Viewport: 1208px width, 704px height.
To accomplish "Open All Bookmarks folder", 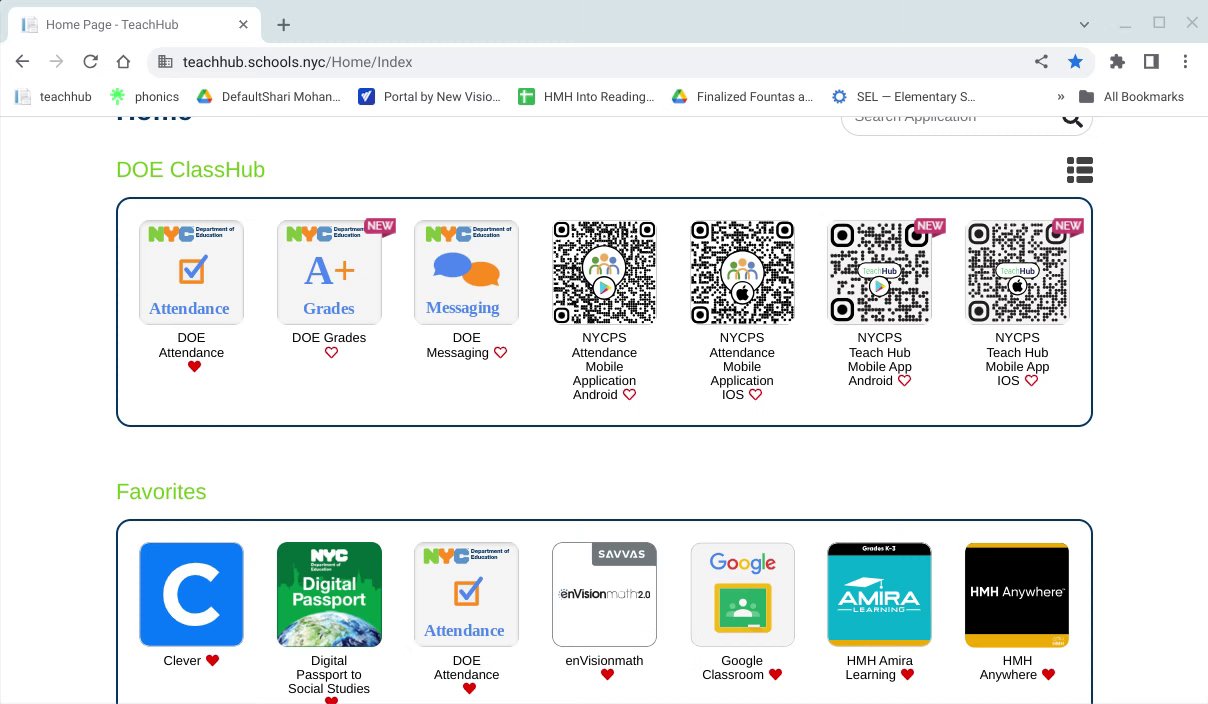I will pos(1131,97).
